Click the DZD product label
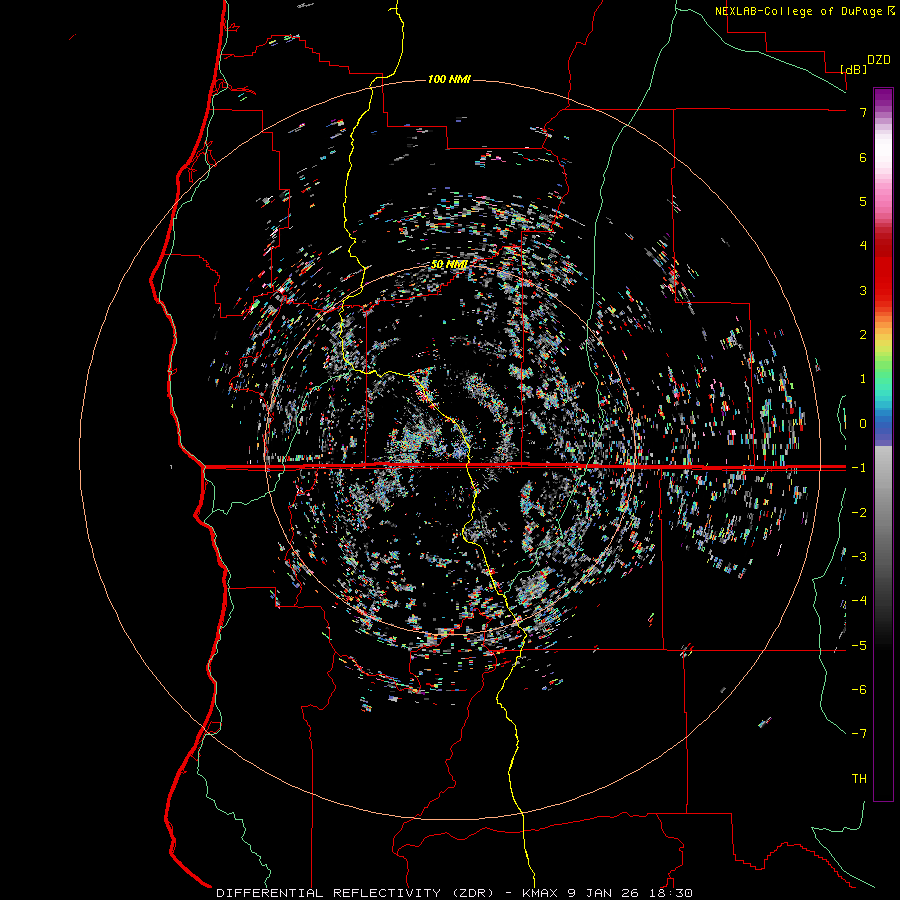 coord(878,60)
